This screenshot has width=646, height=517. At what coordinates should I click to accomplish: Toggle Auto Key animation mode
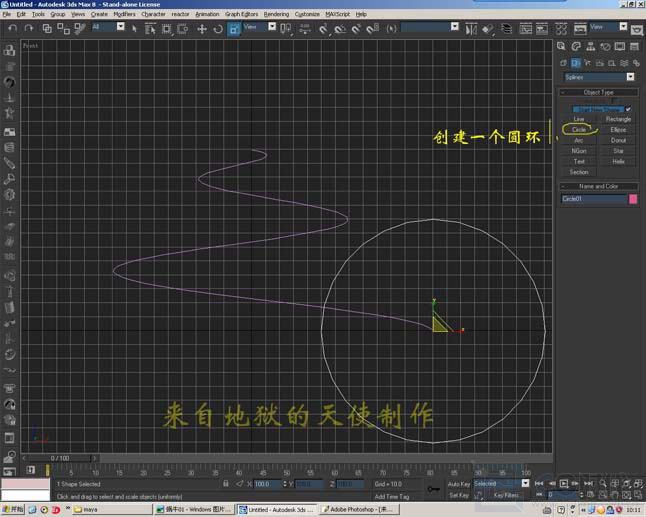click(459, 484)
